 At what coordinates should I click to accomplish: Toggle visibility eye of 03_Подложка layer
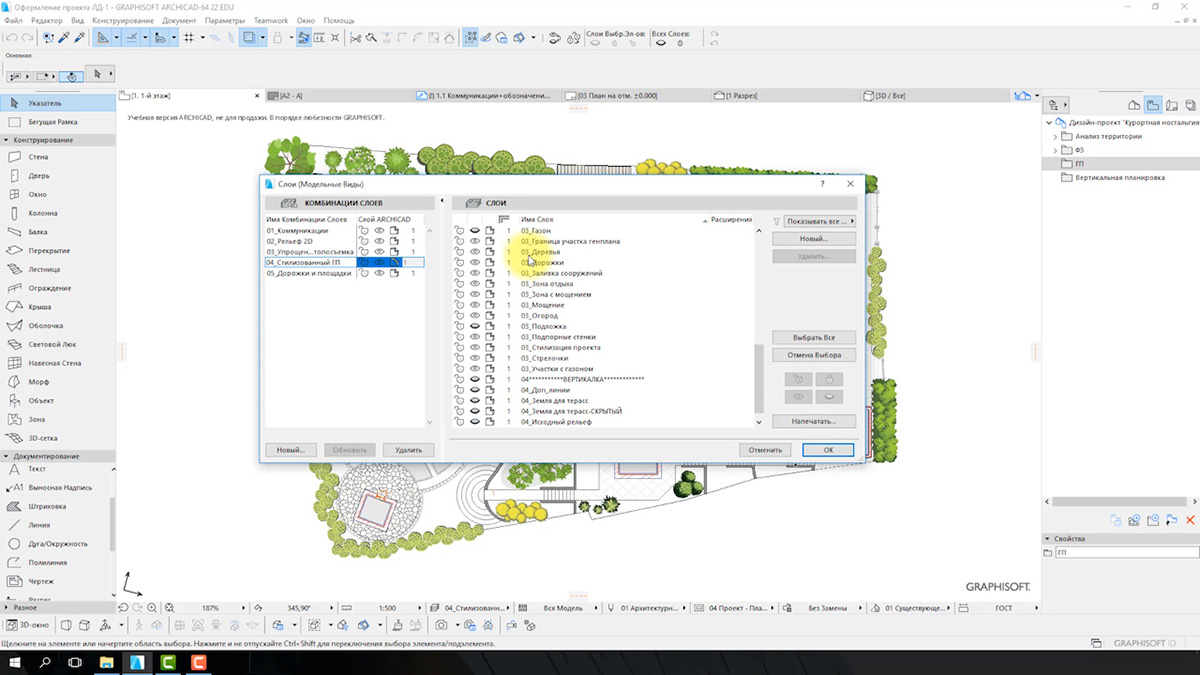(x=475, y=326)
